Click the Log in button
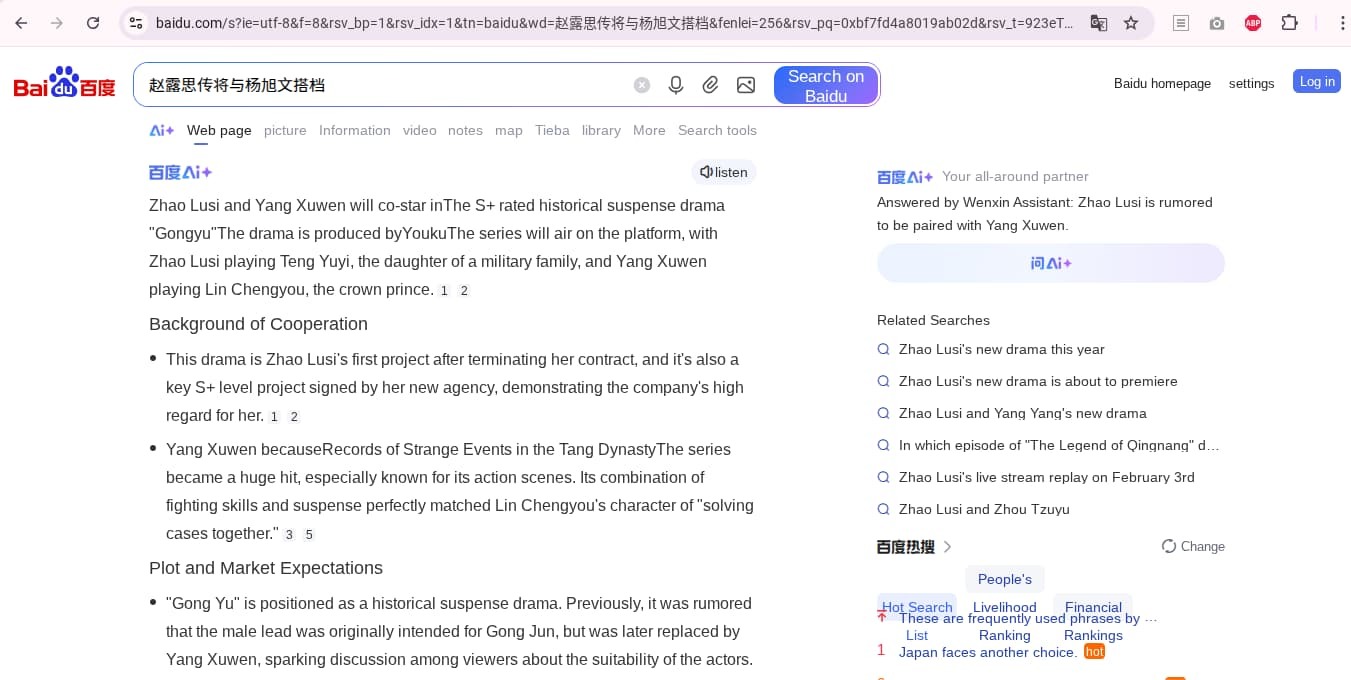Image resolution: width=1351 pixels, height=680 pixels. tap(1317, 82)
